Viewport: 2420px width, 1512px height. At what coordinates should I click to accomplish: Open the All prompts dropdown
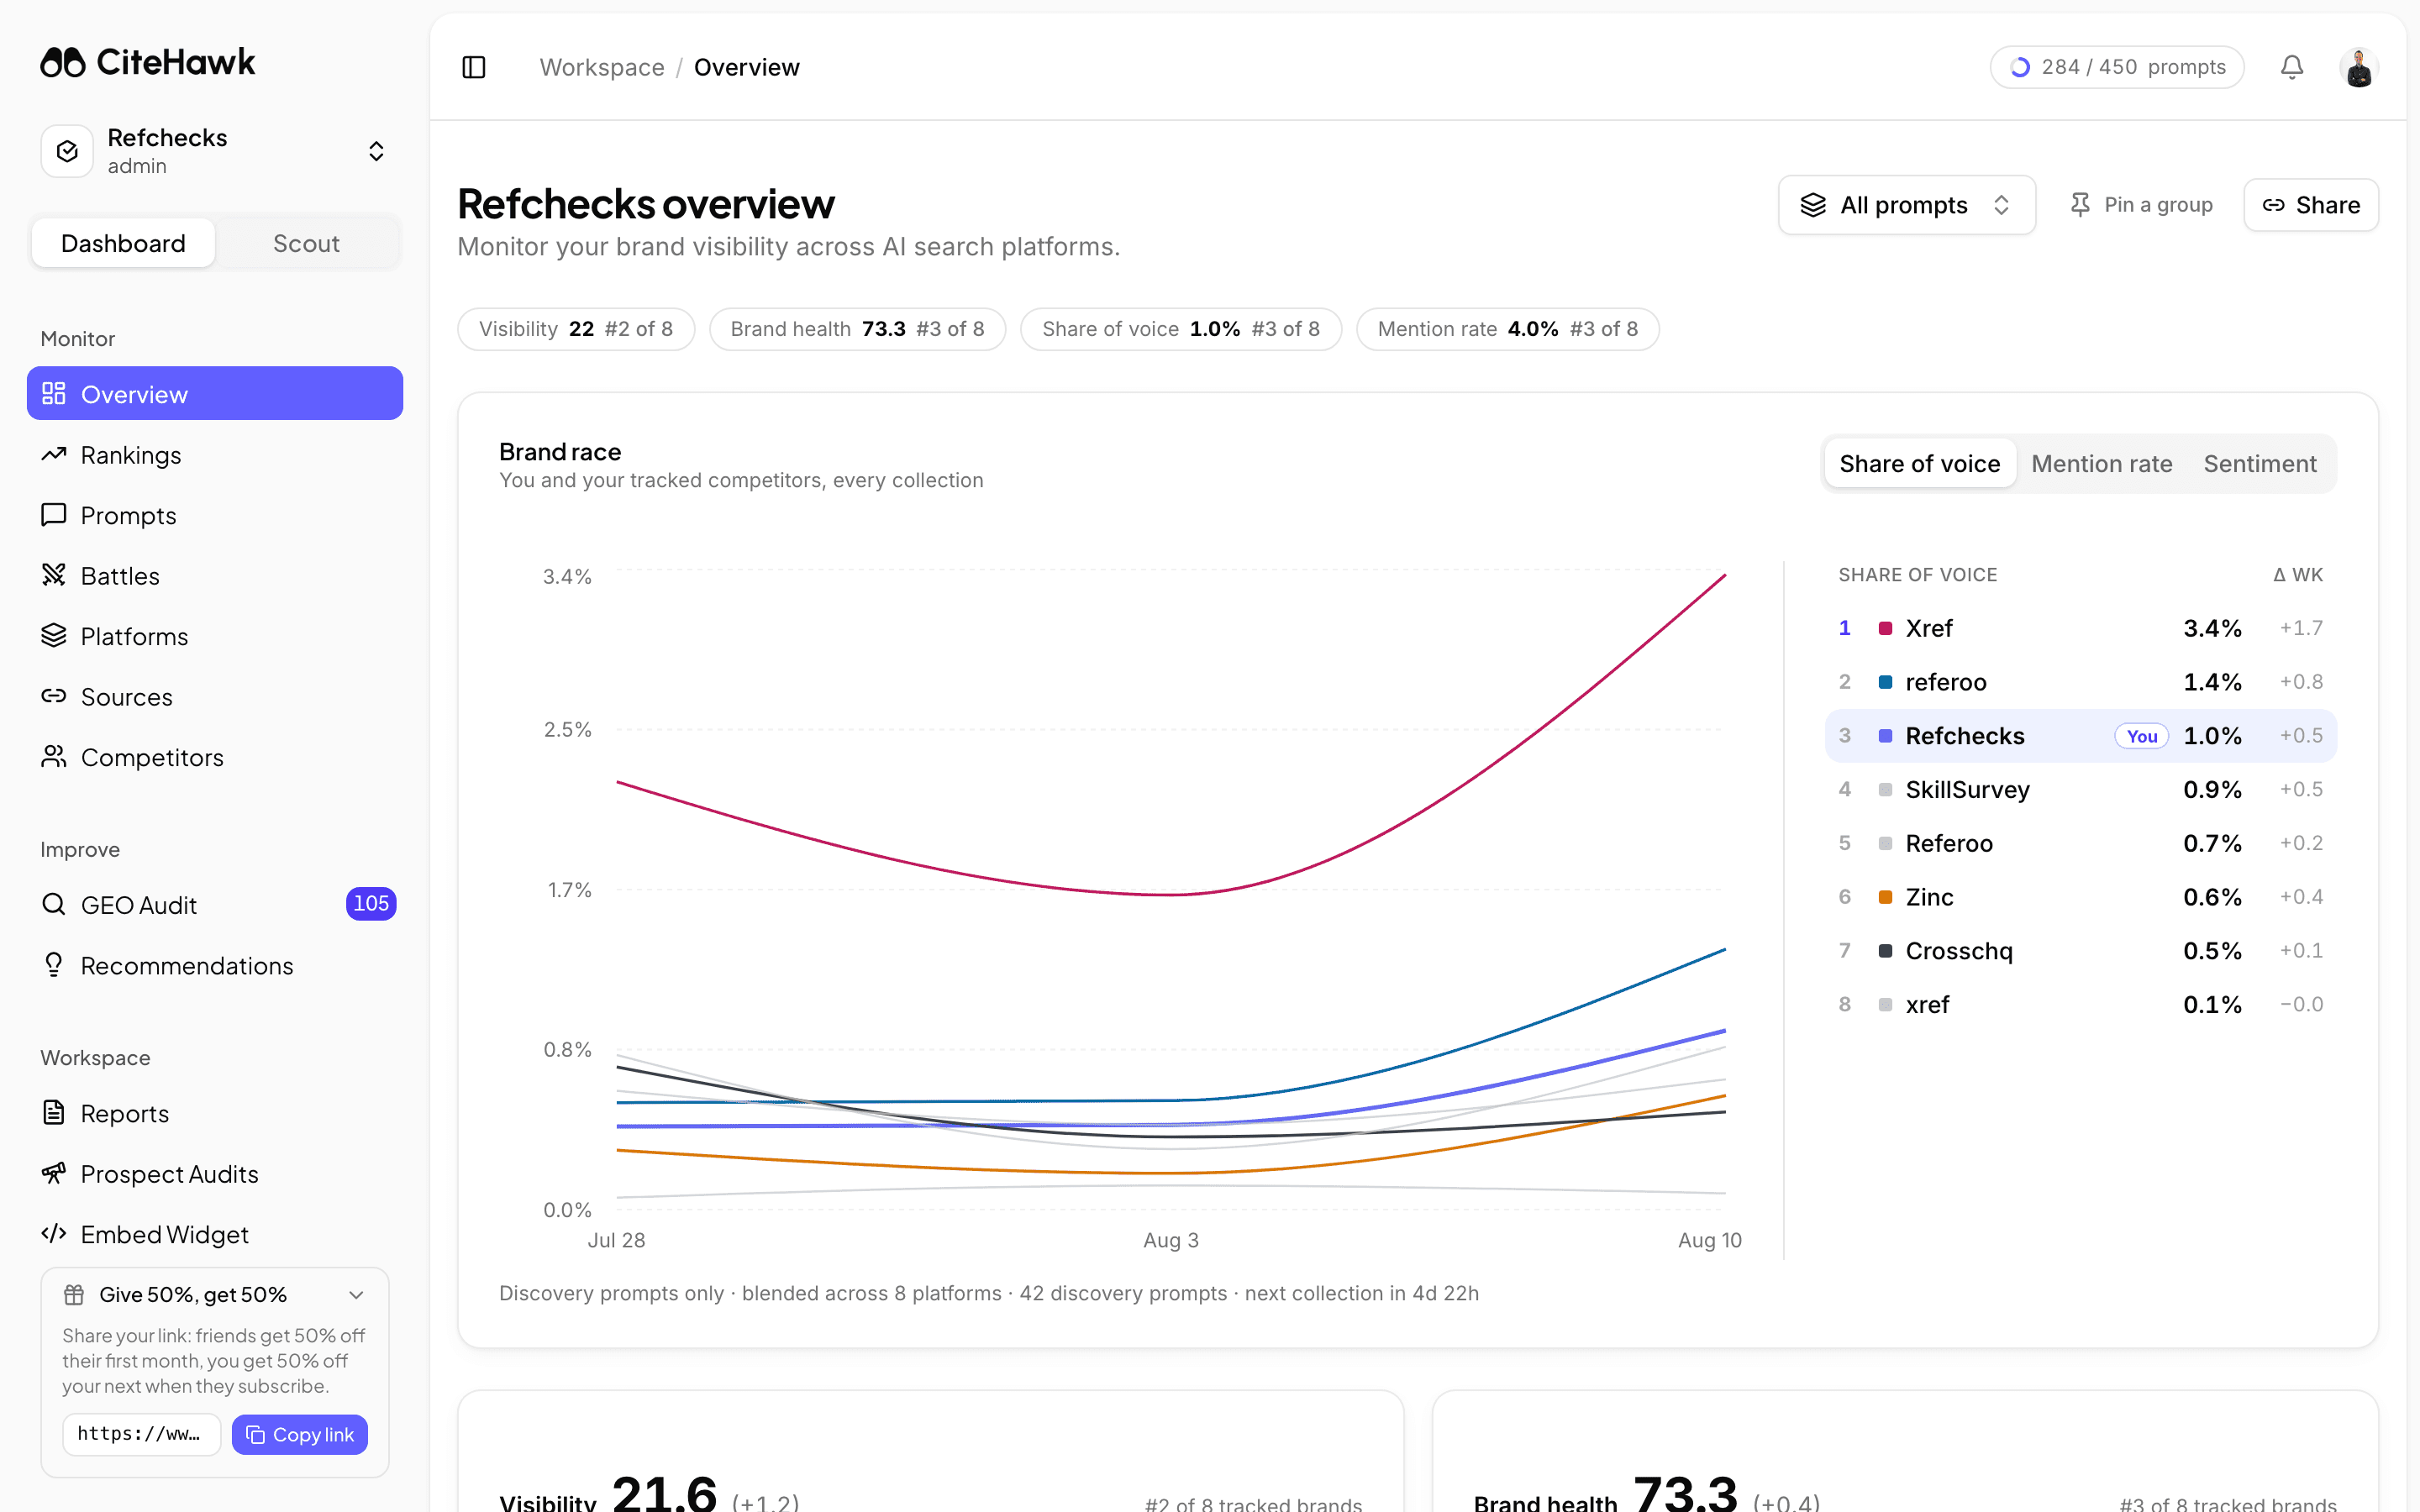pos(1907,205)
